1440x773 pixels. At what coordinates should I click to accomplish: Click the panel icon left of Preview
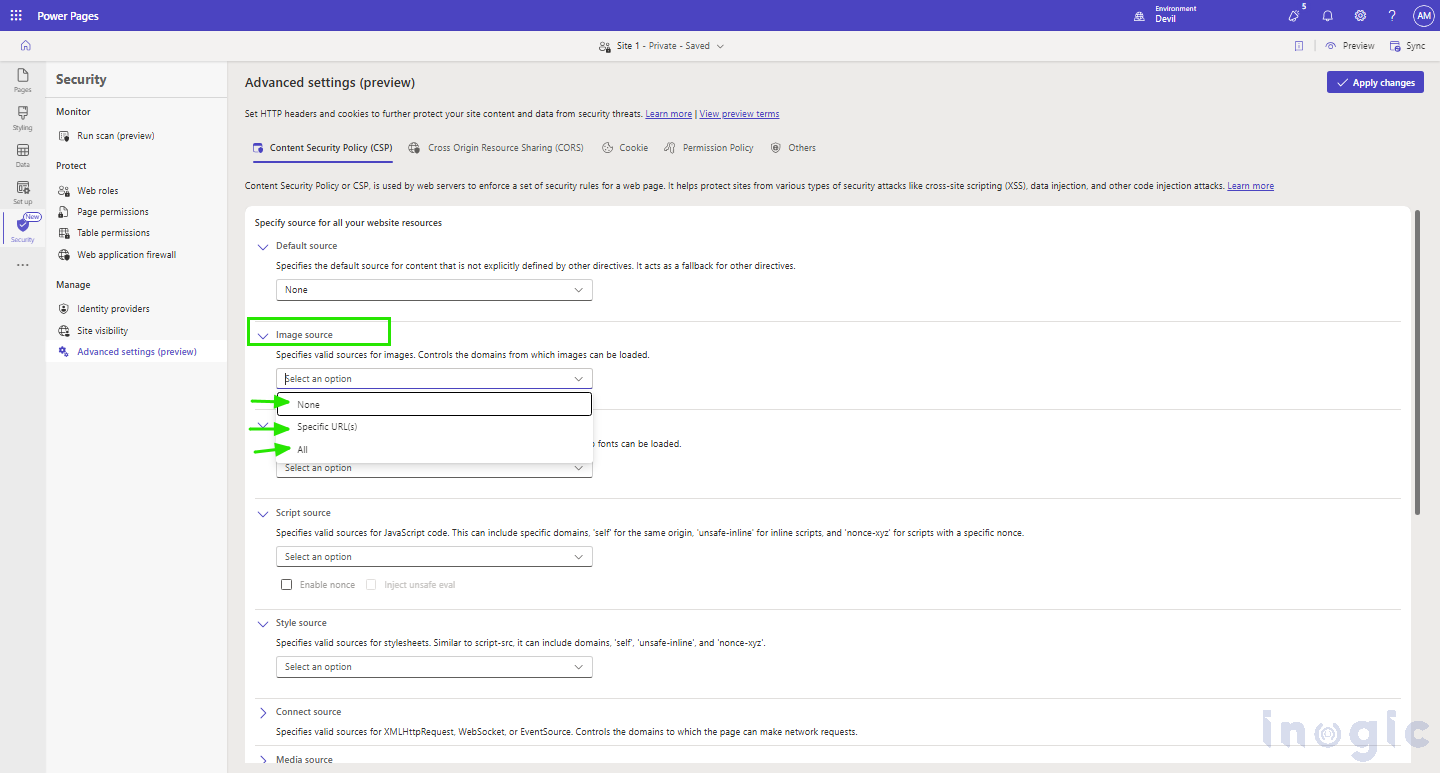1298,46
